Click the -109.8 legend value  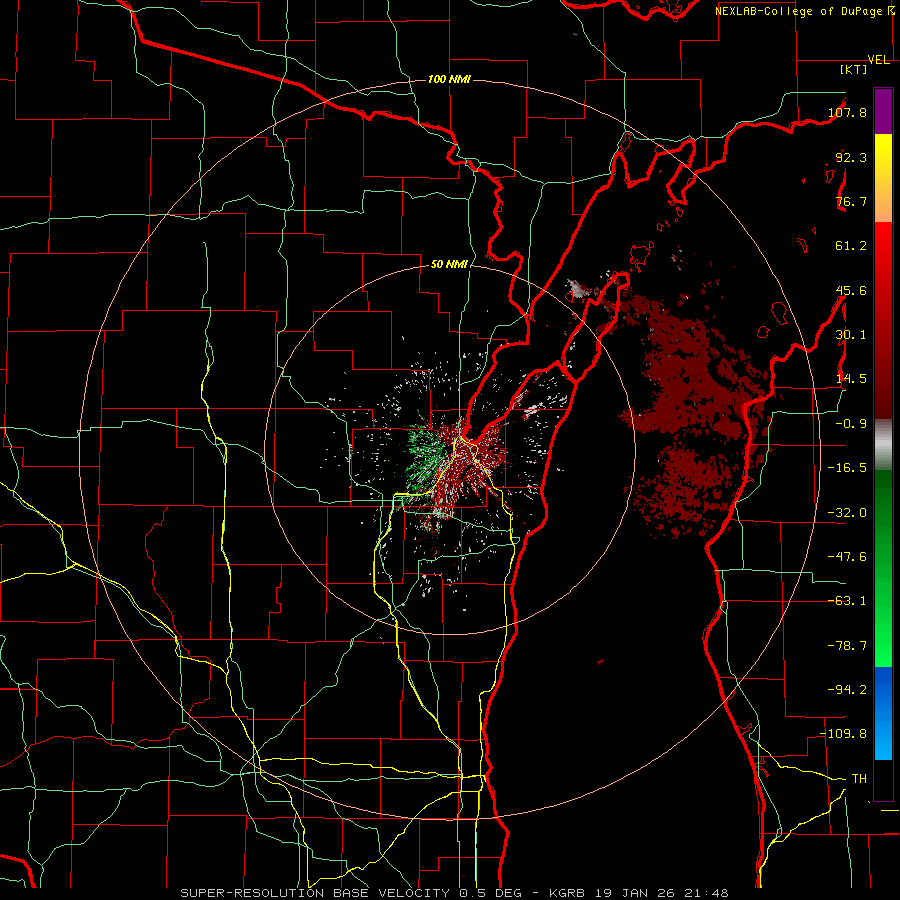844,734
